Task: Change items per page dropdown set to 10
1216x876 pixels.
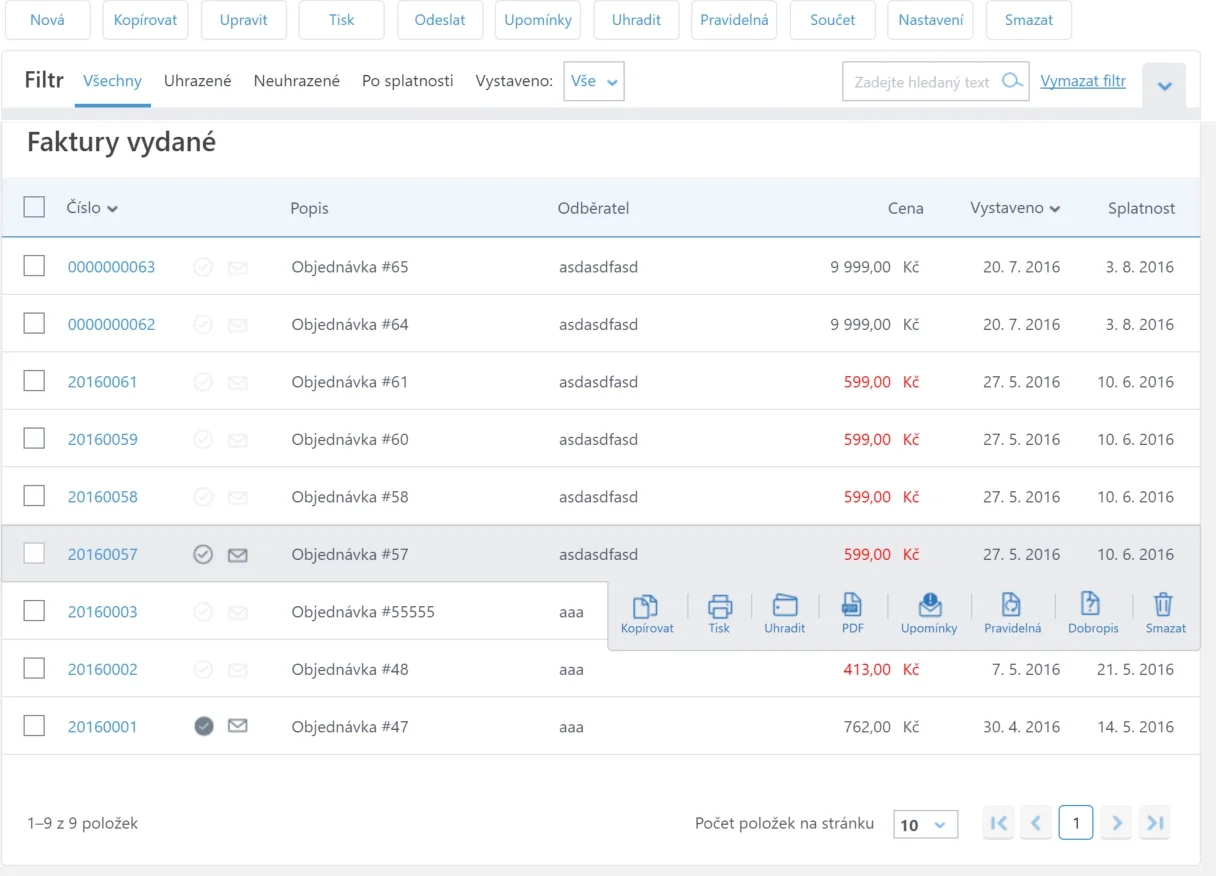Action: coord(924,825)
